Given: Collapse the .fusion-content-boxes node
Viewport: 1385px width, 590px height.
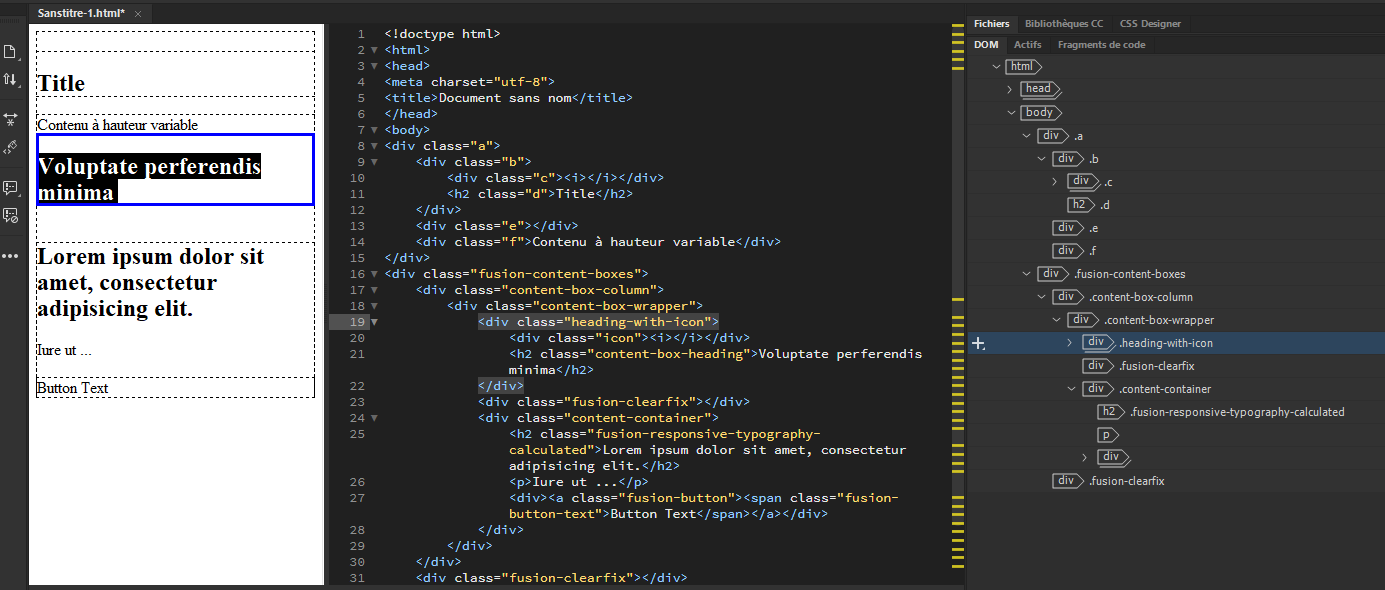Looking at the screenshot, I should [x=1024, y=273].
